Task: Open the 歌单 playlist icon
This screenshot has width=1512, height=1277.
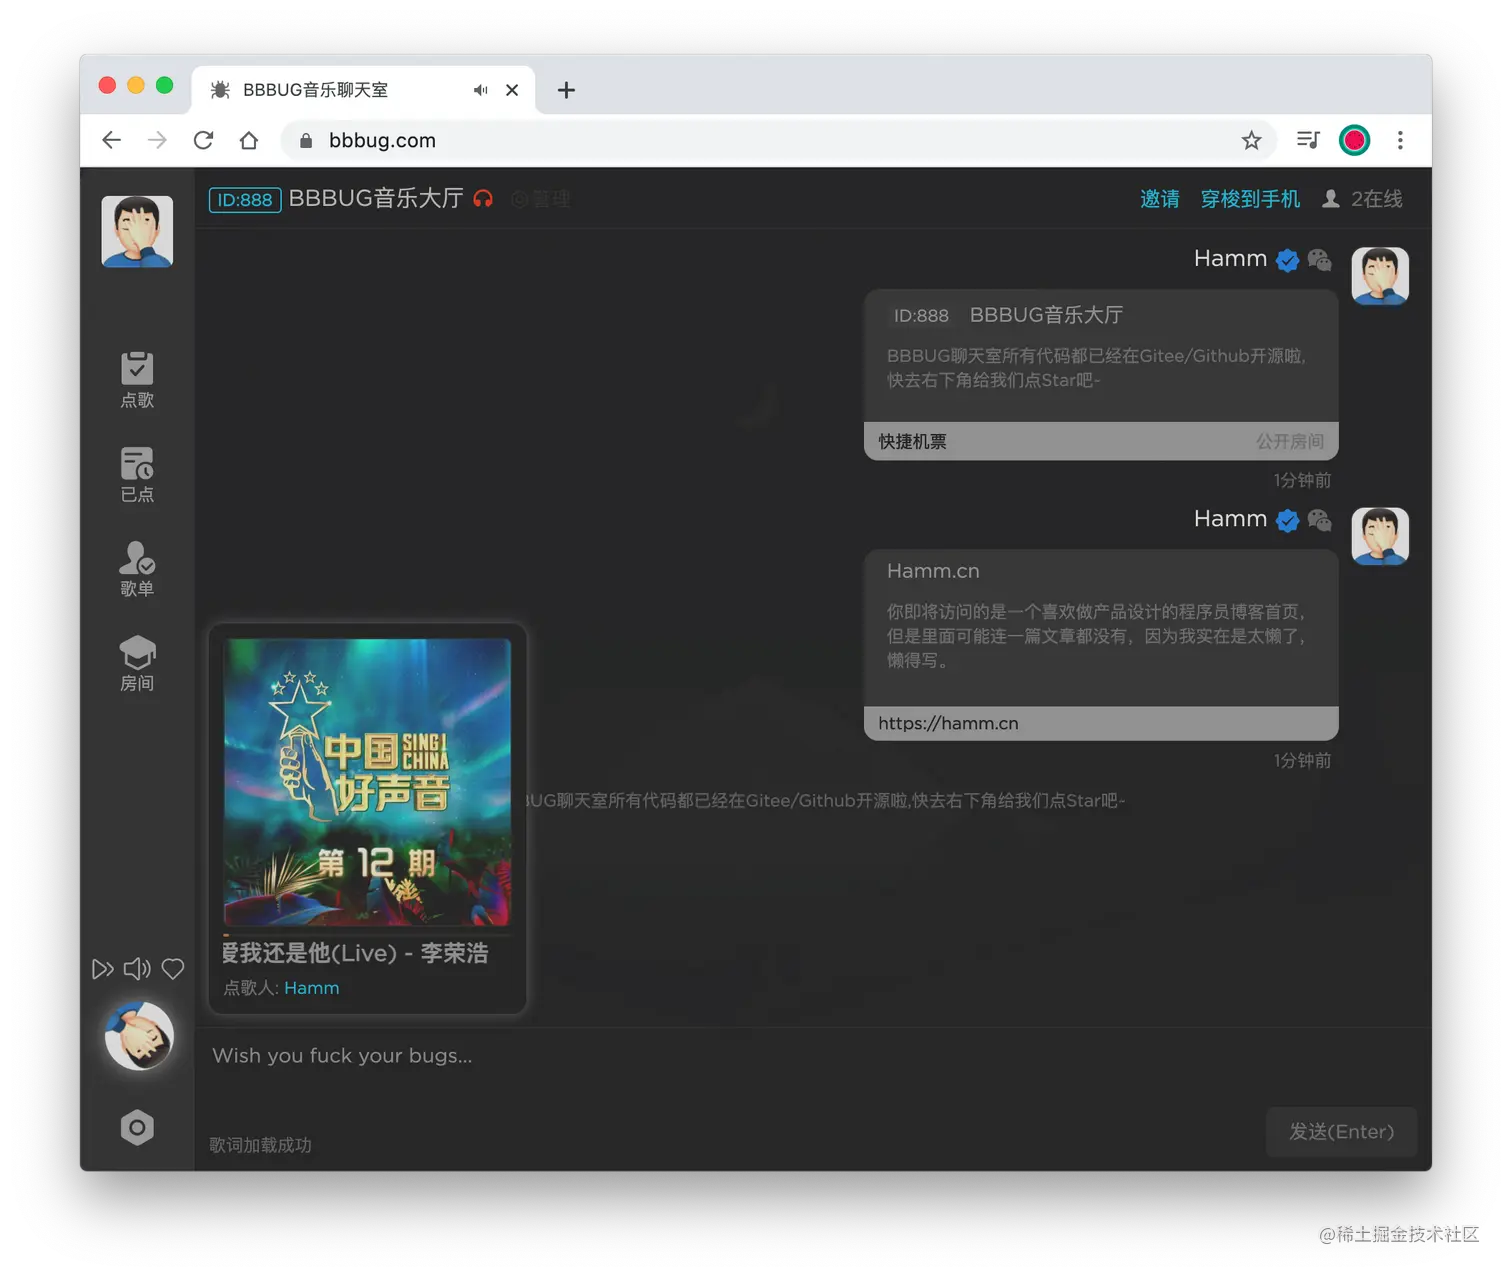Action: 137,568
